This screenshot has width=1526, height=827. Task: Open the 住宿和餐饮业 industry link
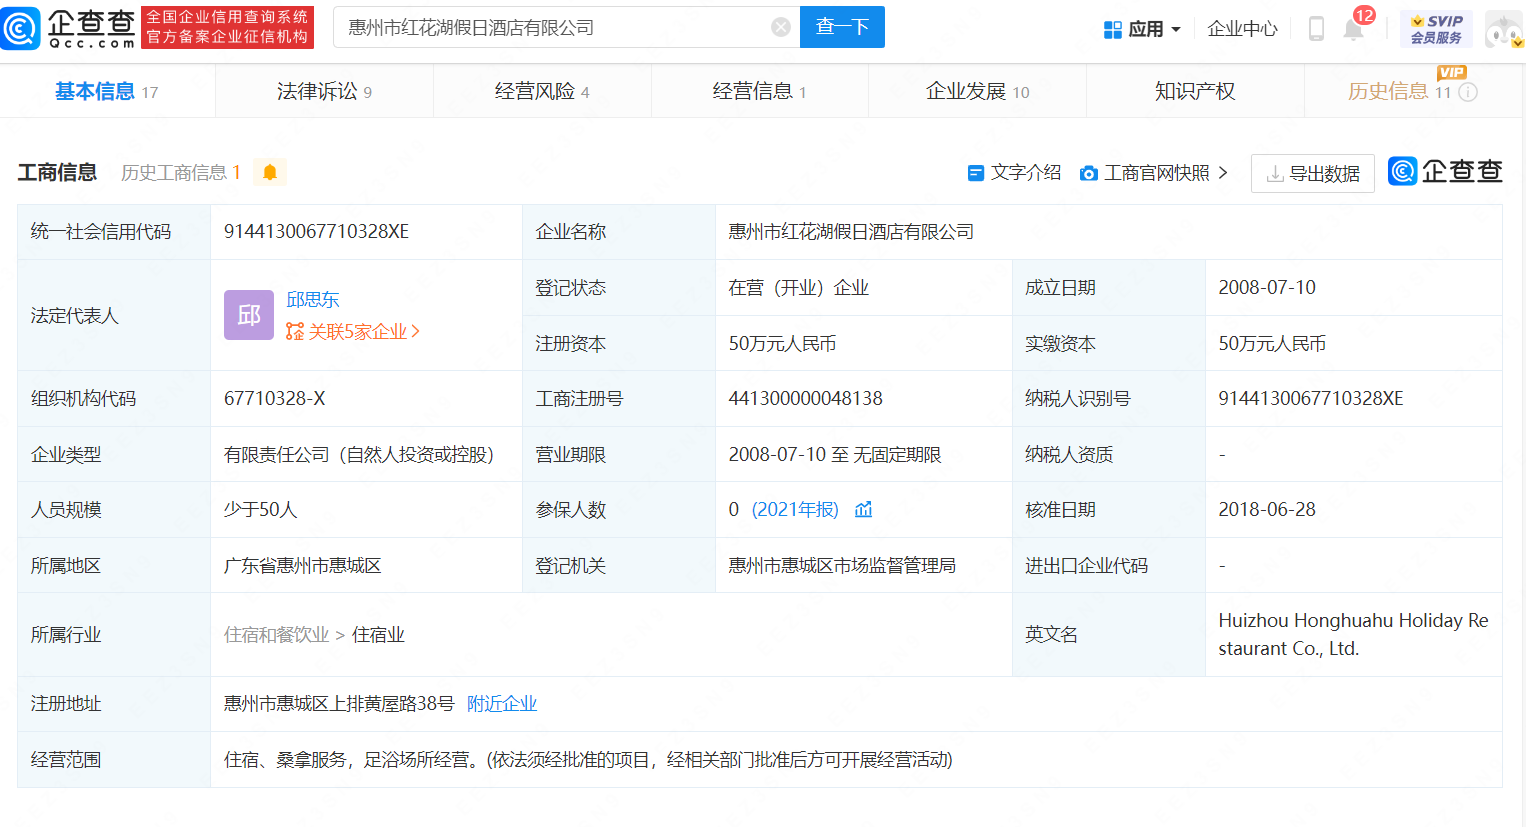pos(276,634)
